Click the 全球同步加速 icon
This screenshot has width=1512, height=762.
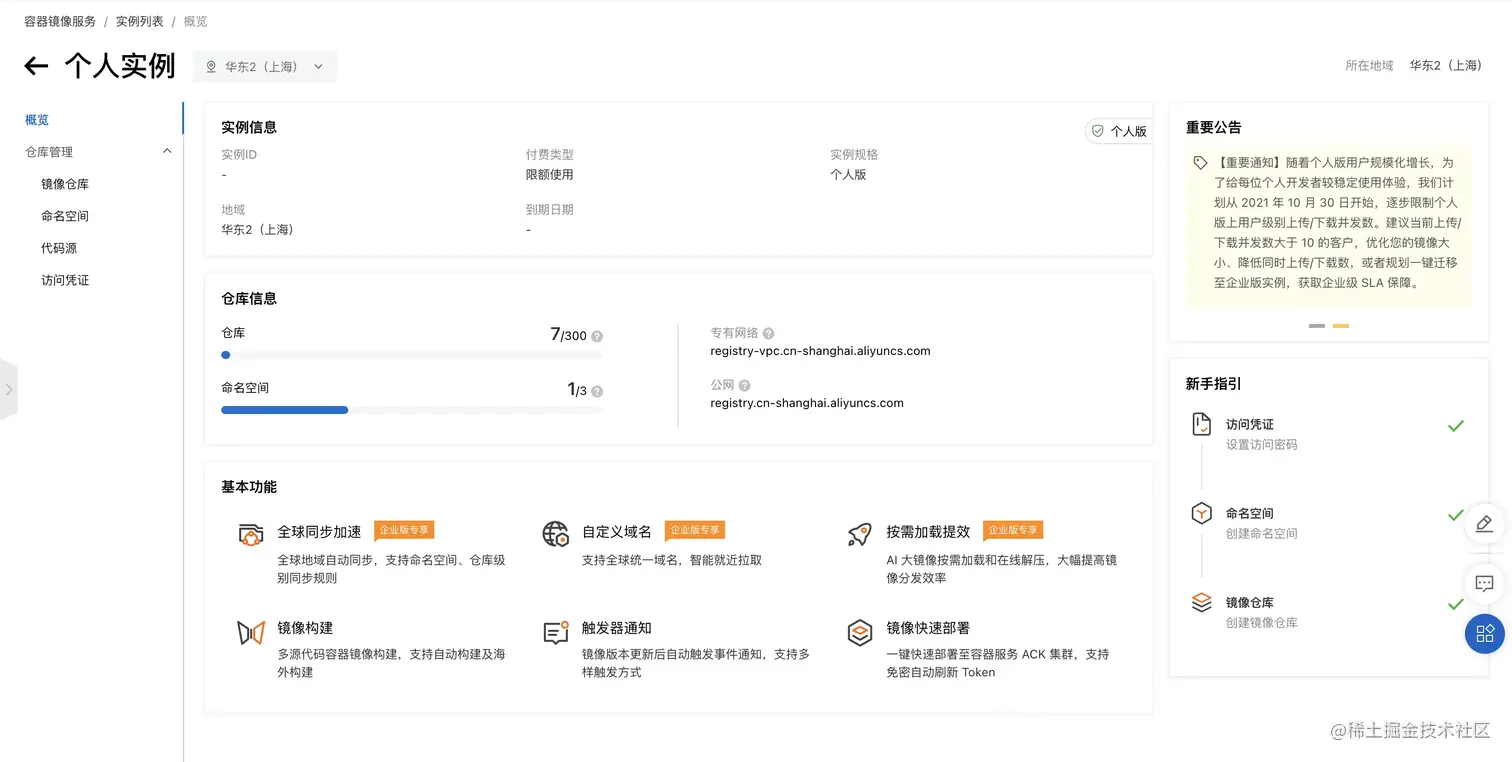pyautogui.click(x=251, y=534)
